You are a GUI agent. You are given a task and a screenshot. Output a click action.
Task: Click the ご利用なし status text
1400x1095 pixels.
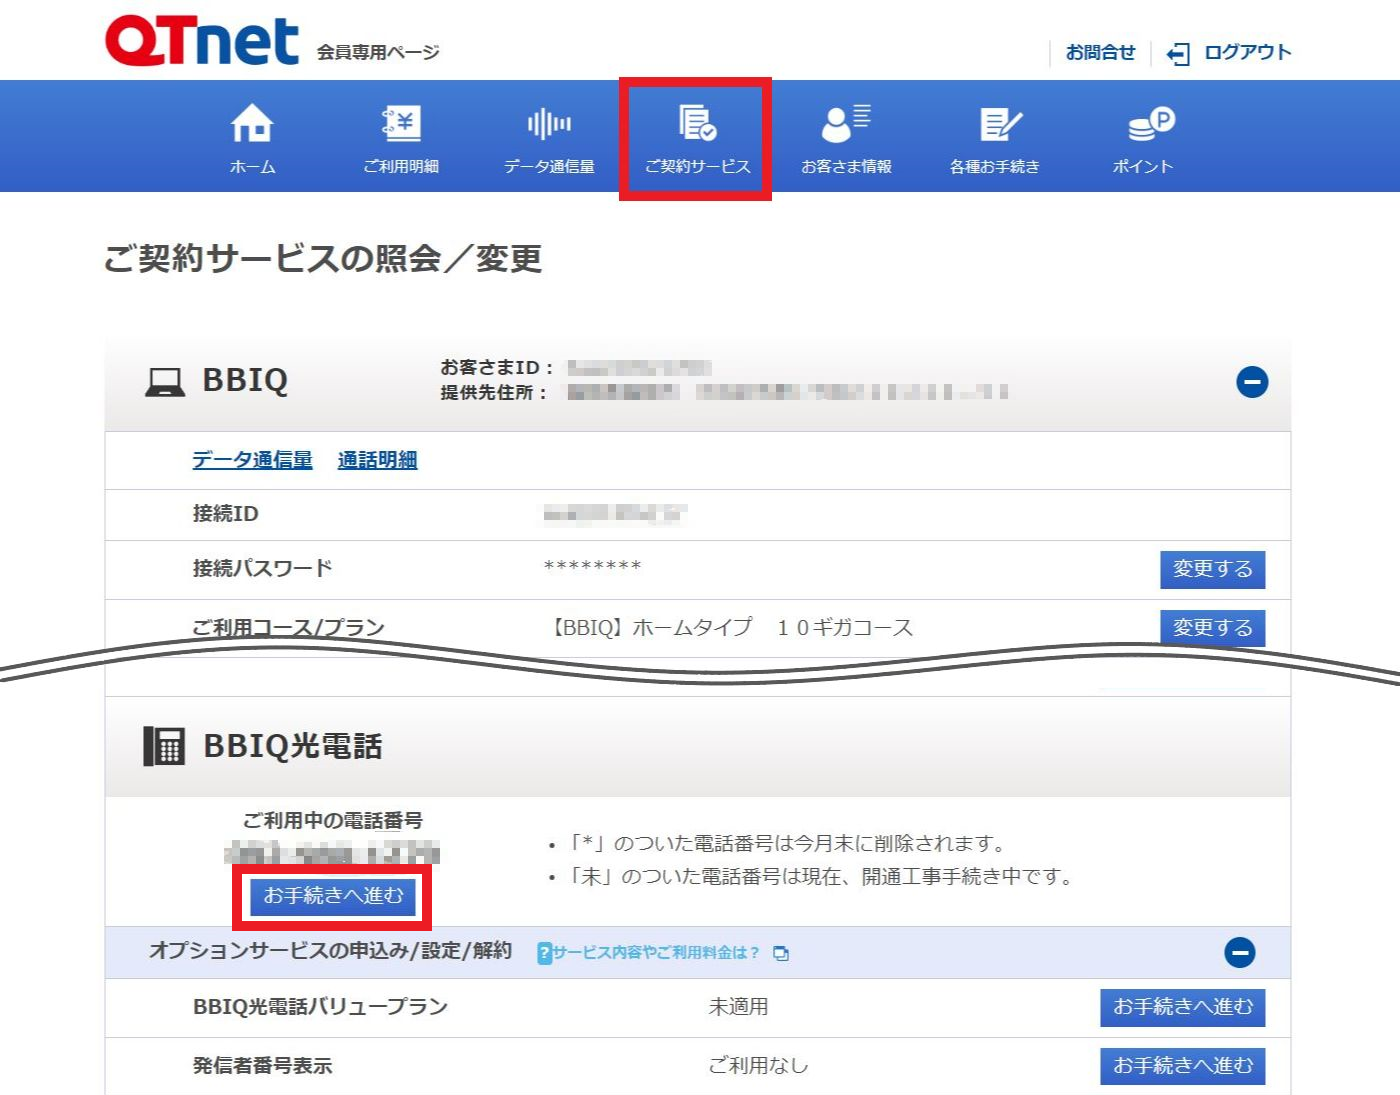click(758, 1066)
